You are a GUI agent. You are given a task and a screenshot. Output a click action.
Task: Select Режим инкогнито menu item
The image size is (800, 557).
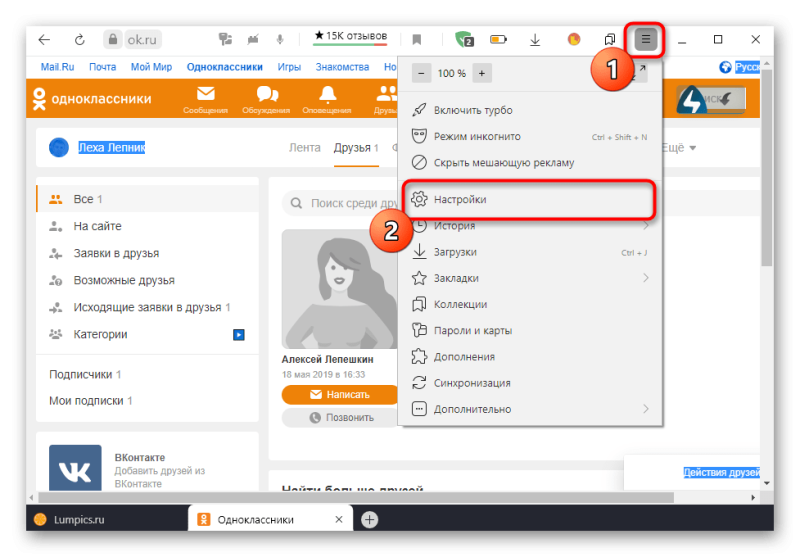pos(530,137)
